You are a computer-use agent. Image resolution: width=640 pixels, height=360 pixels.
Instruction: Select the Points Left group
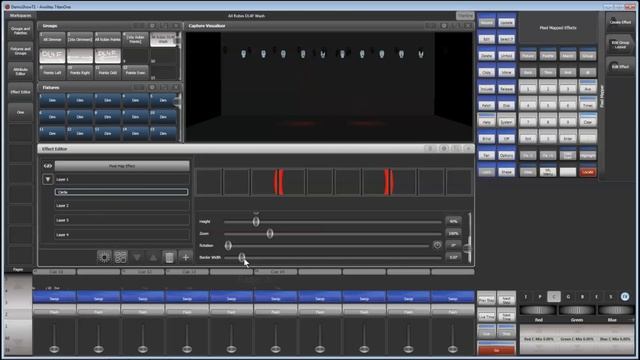(52, 72)
